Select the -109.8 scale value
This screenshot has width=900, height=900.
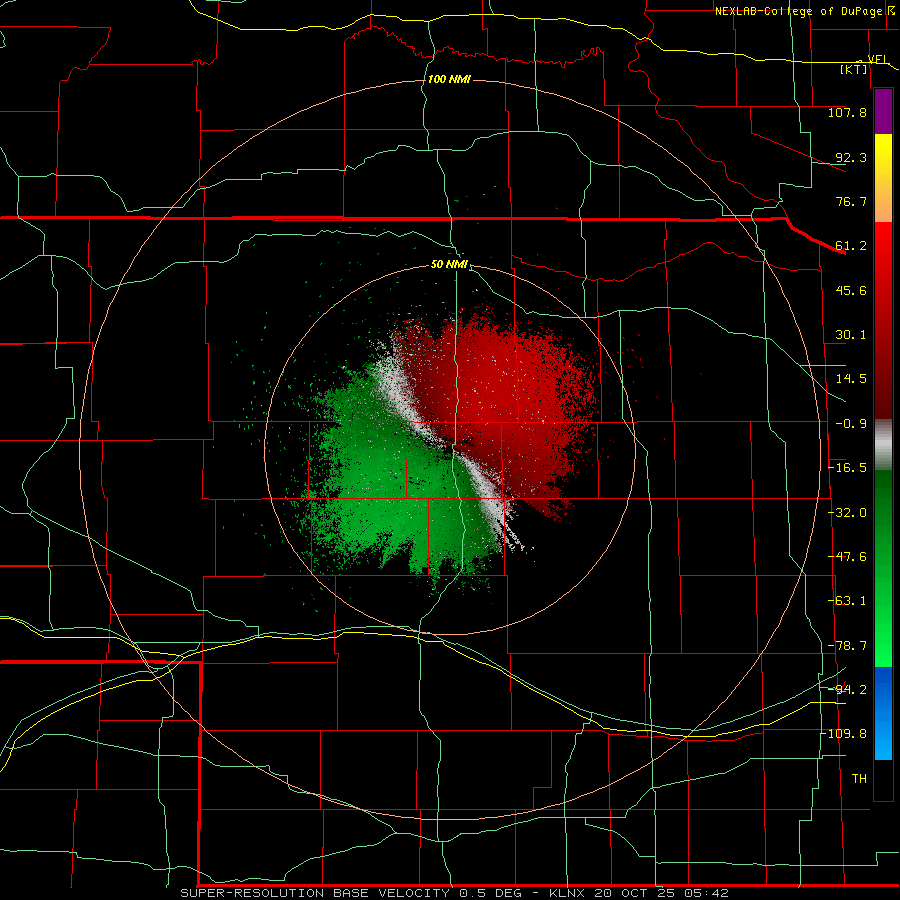(x=844, y=734)
